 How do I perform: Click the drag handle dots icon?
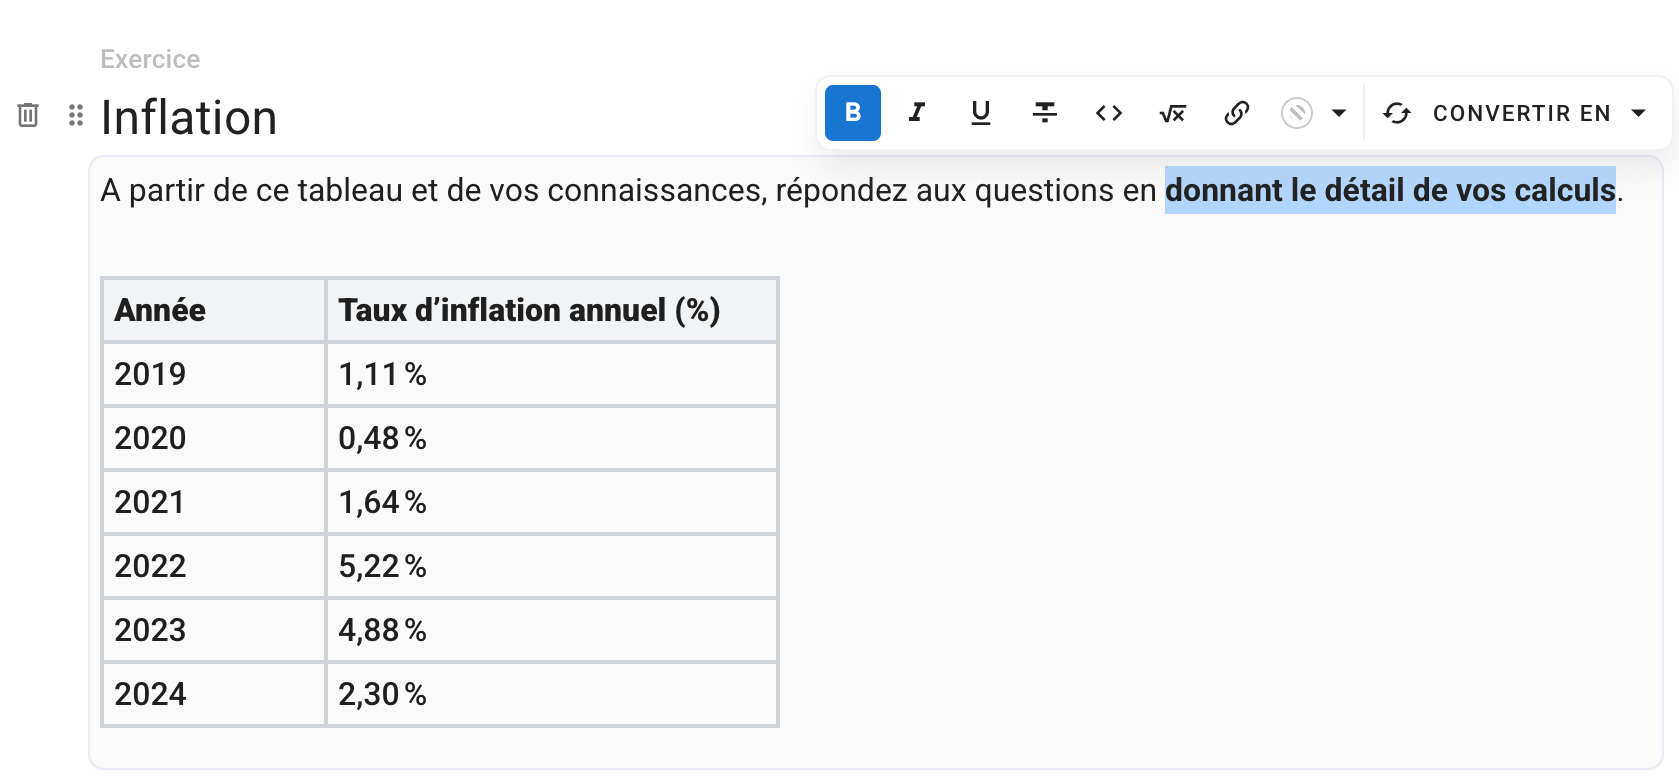coord(75,115)
